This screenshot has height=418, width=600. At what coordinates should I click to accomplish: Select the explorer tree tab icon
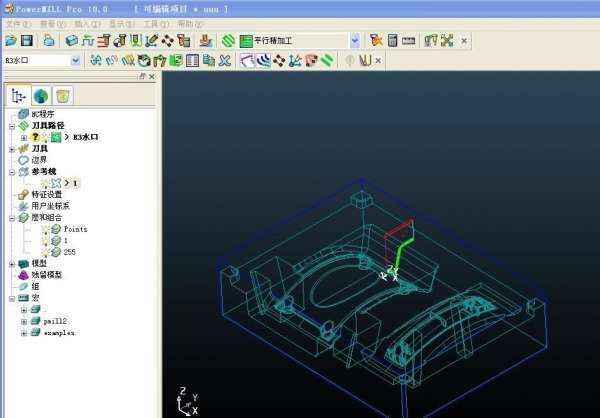[x=18, y=96]
